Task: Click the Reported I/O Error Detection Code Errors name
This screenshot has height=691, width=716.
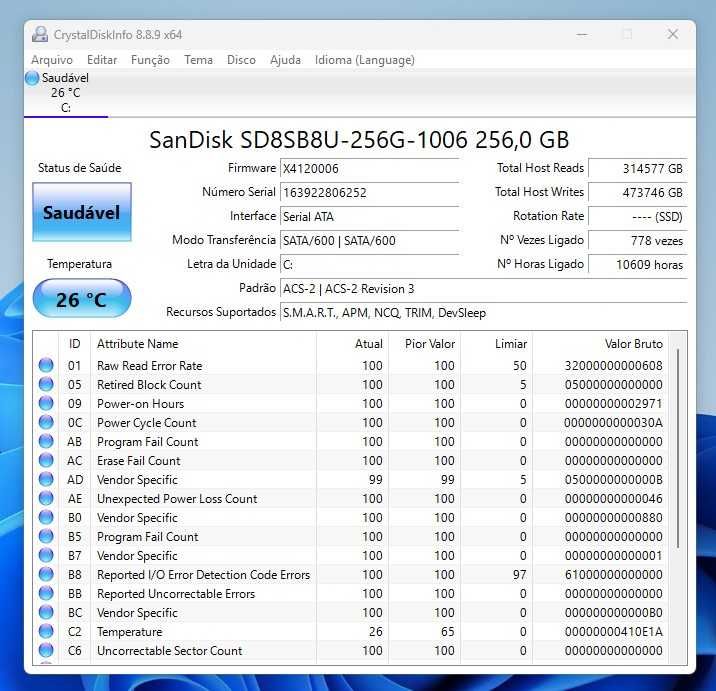Action: (x=203, y=575)
